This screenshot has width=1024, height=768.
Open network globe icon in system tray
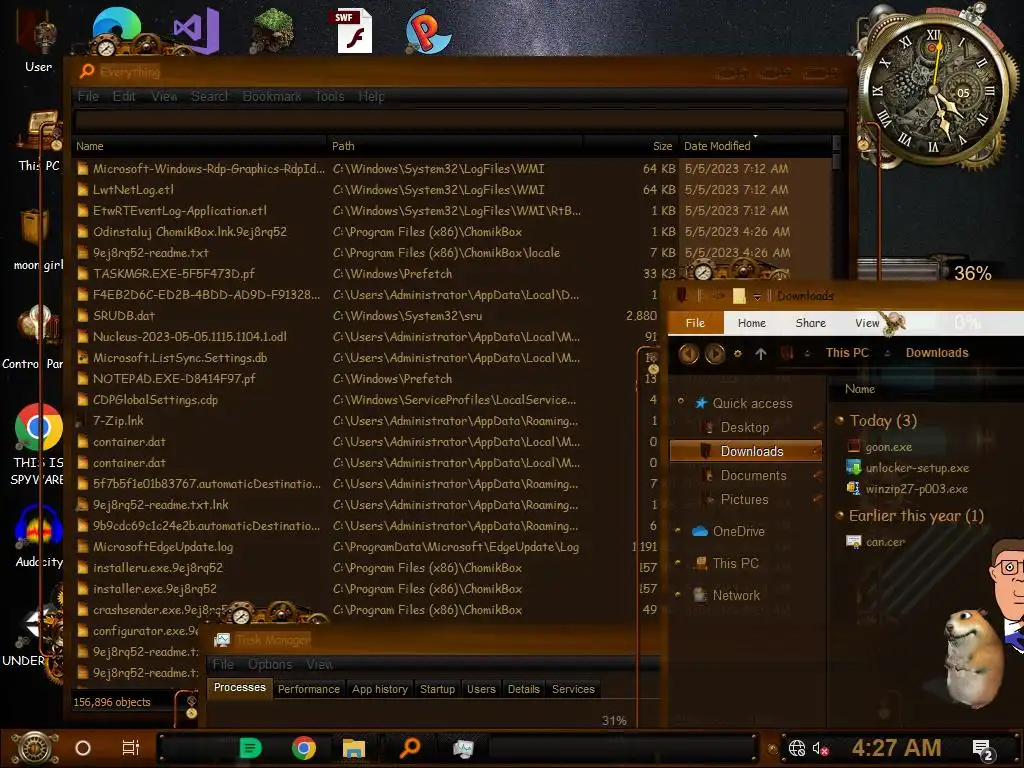[x=797, y=748]
